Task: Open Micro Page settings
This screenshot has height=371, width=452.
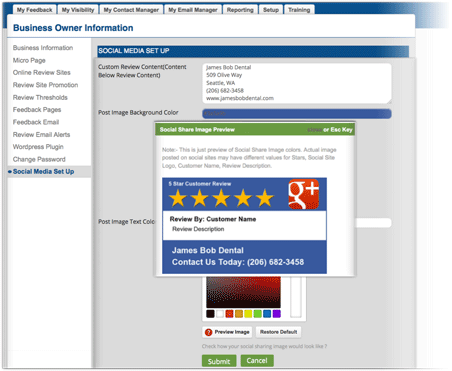Action: 29,60
